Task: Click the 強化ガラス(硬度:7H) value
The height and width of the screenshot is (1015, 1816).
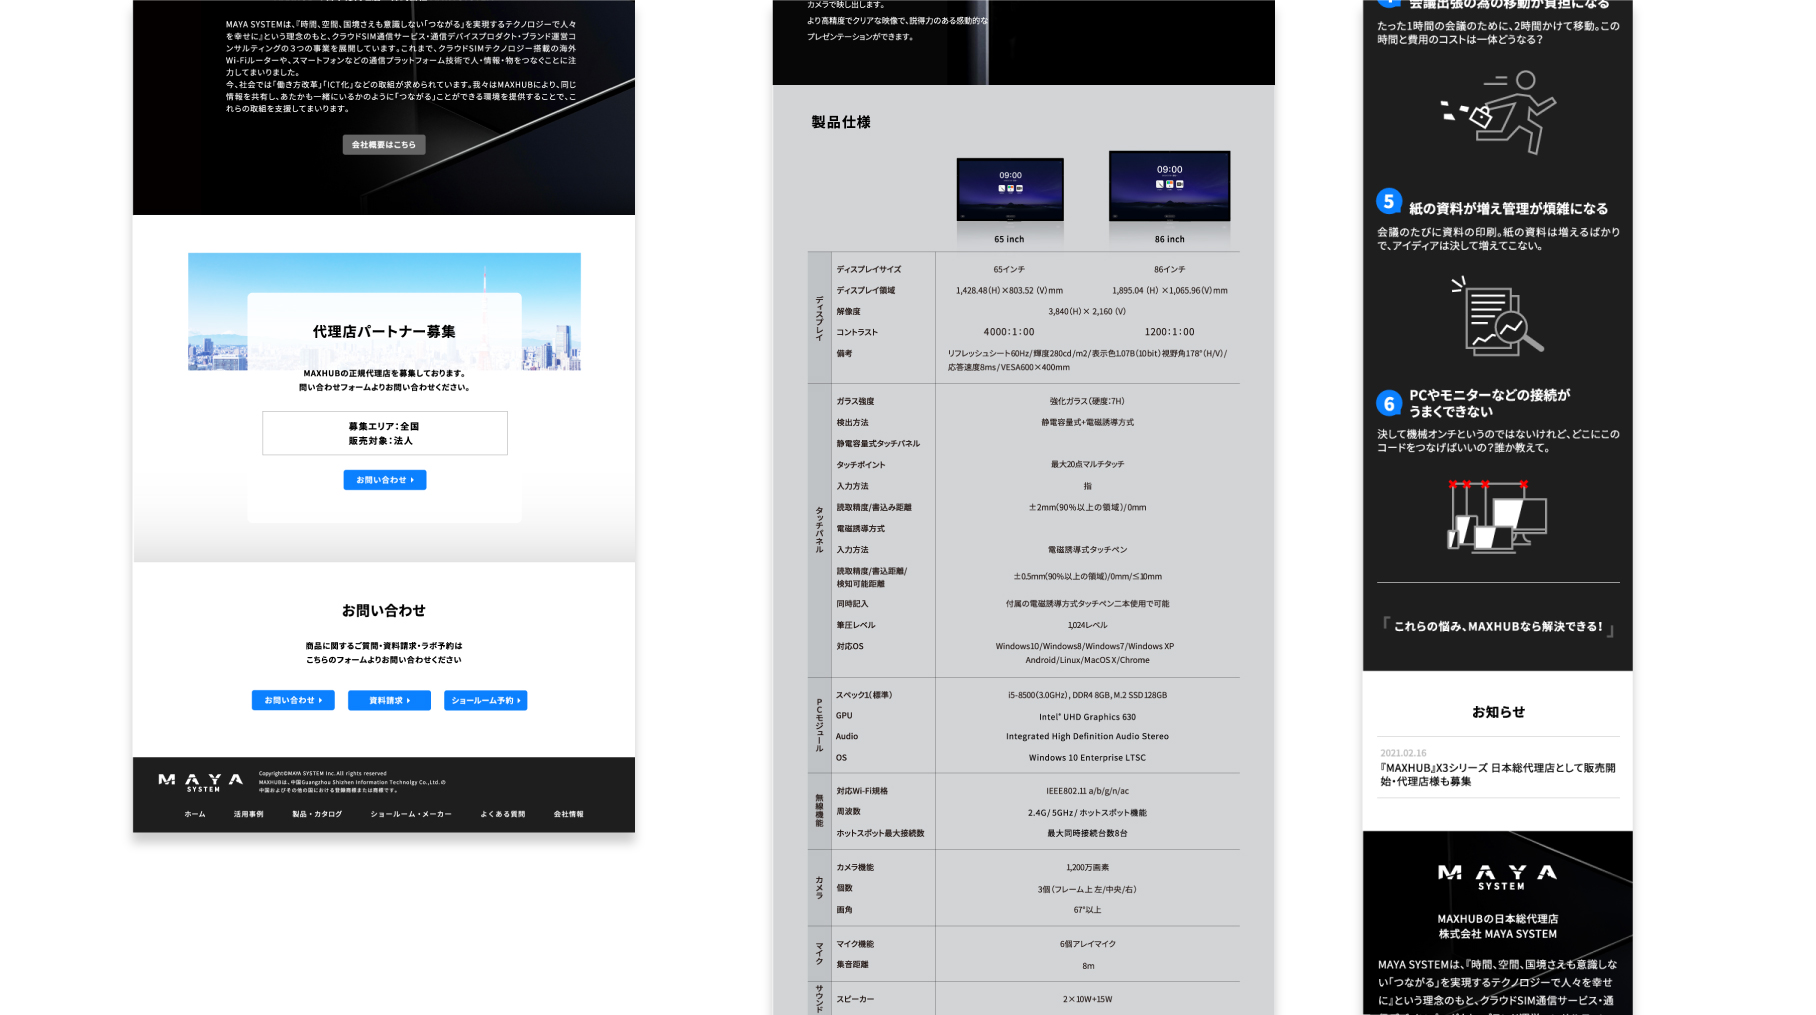Action: point(1087,401)
